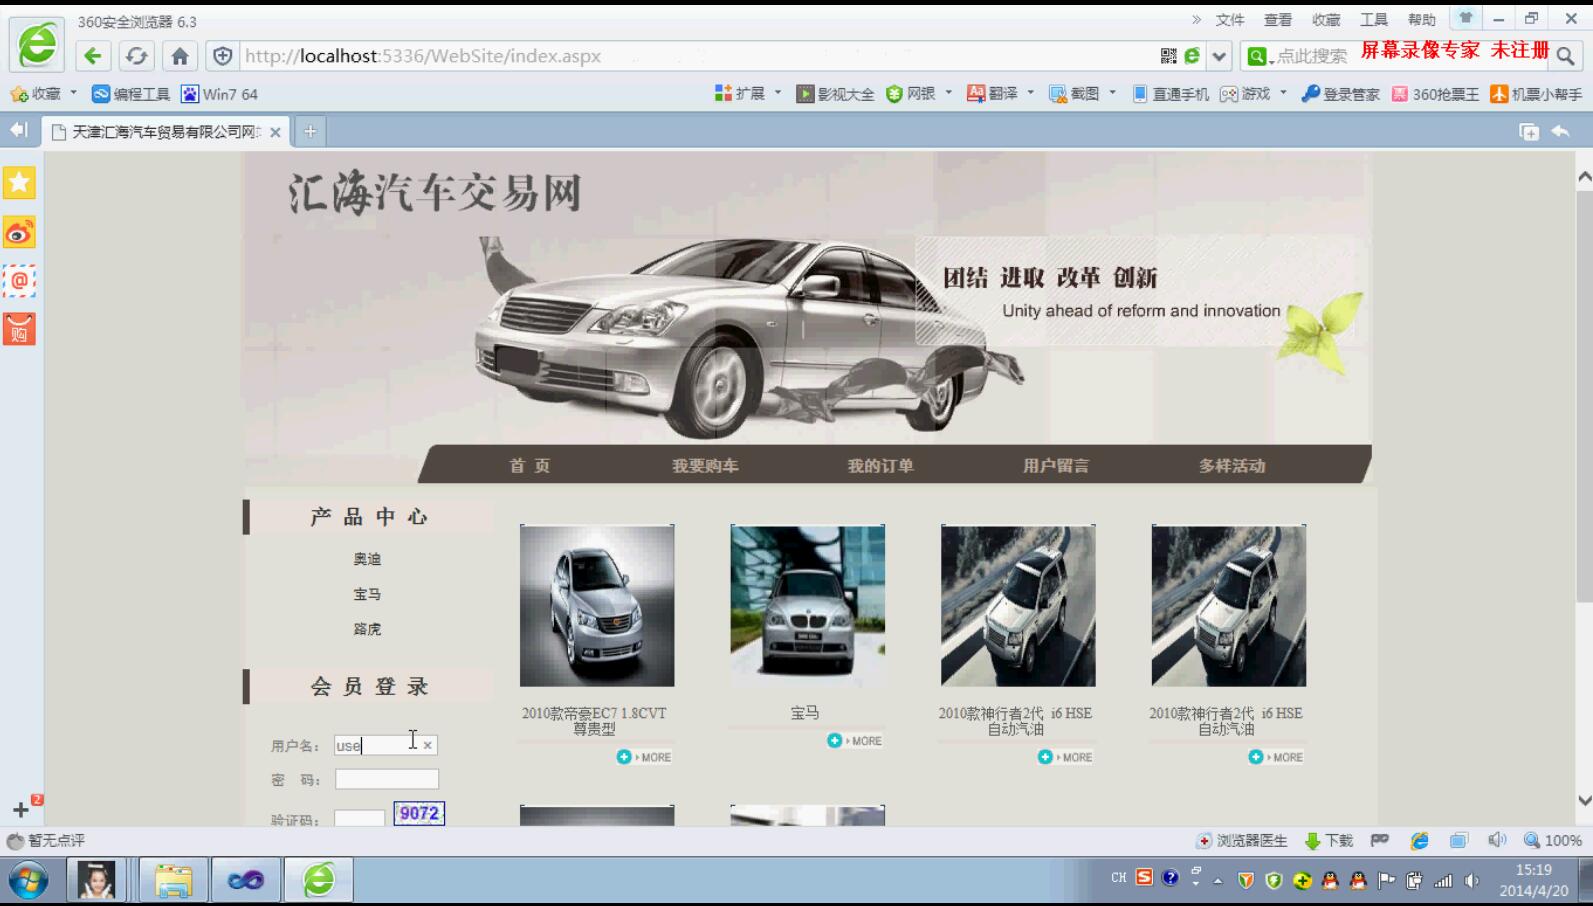Open the shopping icon in left sidebar
The height and width of the screenshot is (906, 1593).
click(x=19, y=329)
